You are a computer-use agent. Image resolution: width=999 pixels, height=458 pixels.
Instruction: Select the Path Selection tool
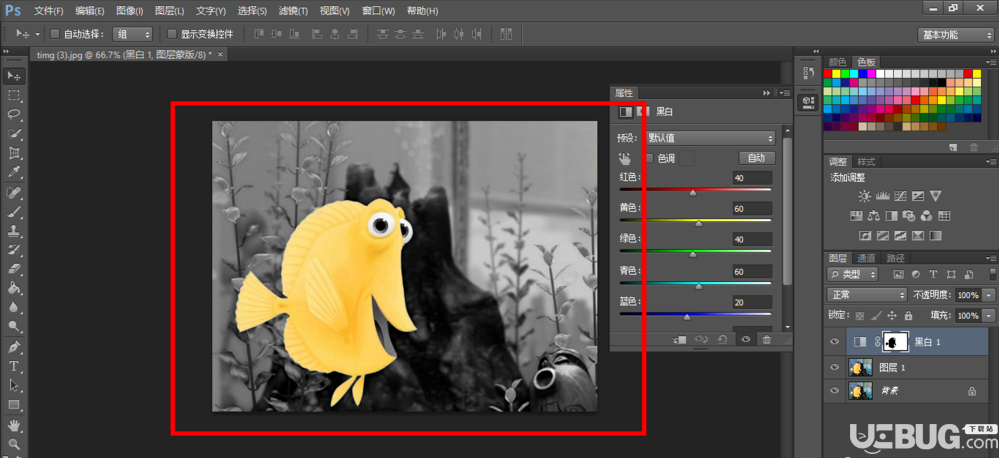pyautogui.click(x=13, y=385)
